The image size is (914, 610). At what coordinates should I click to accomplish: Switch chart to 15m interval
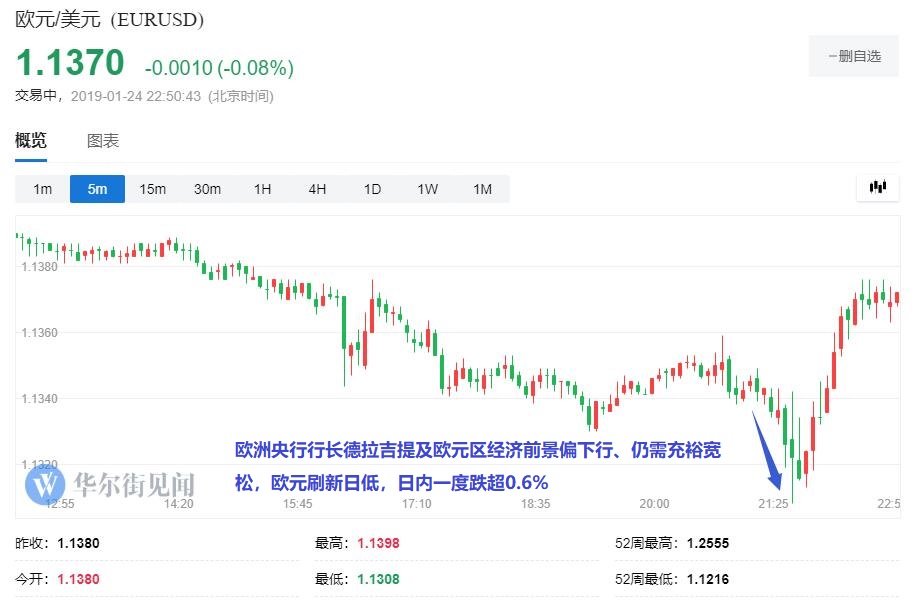pyautogui.click(x=152, y=189)
